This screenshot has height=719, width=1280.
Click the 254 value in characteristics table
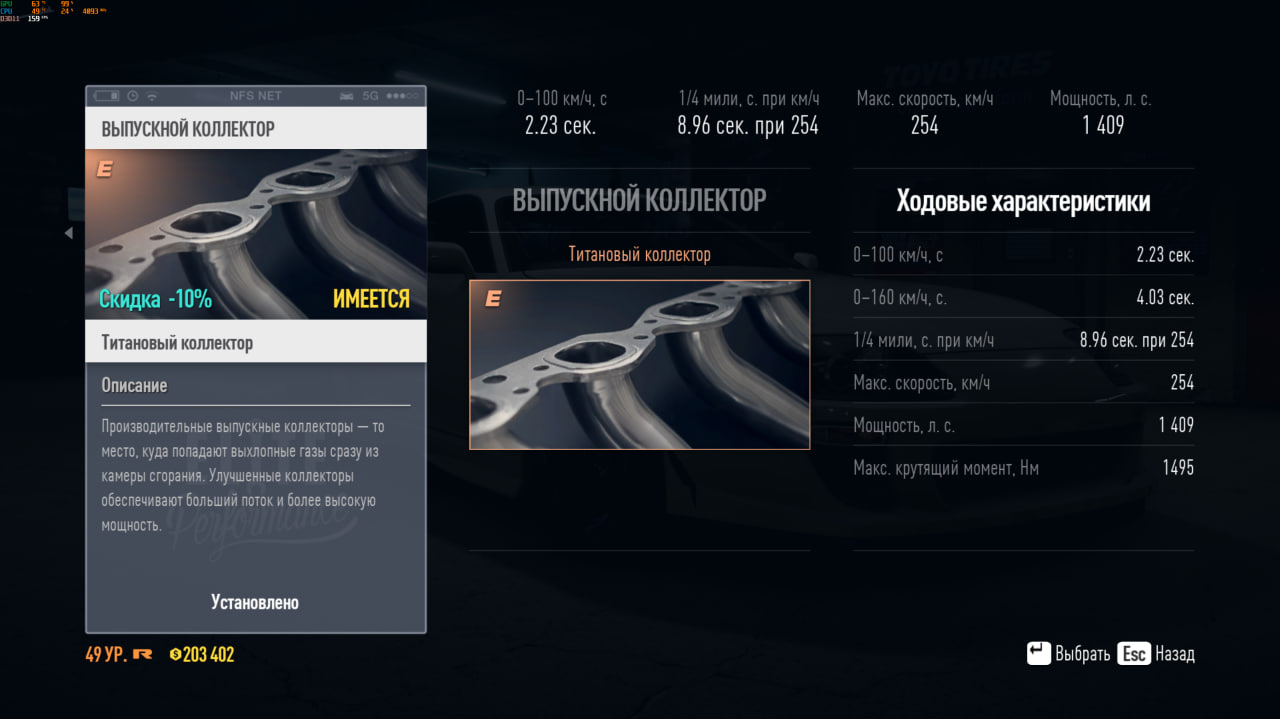pos(1182,383)
